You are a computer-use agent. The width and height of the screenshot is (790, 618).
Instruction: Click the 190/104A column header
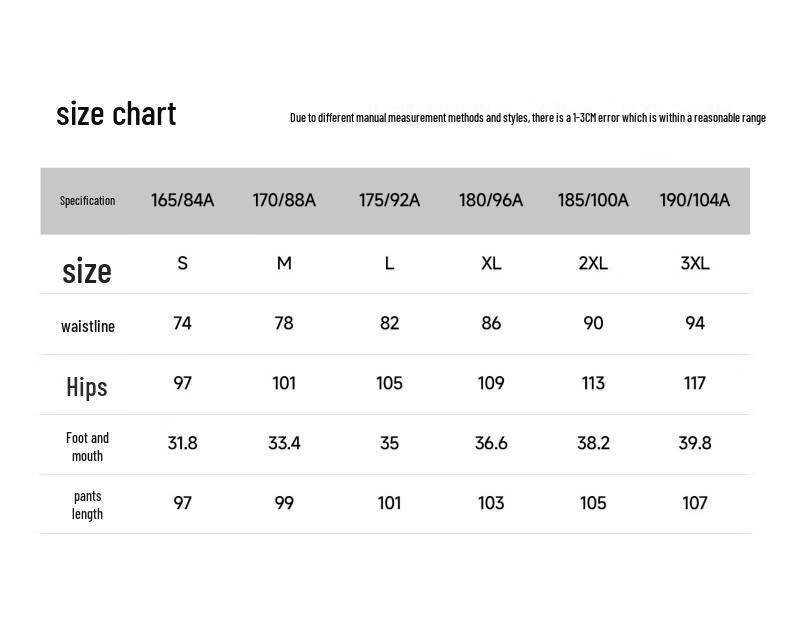[695, 200]
